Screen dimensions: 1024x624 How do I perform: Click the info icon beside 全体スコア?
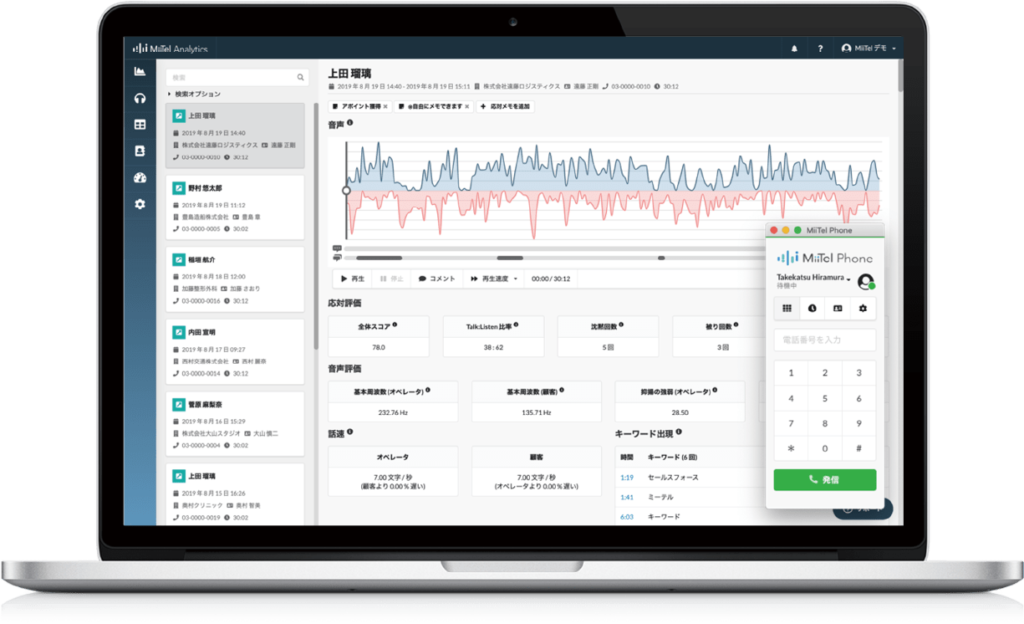click(394, 325)
